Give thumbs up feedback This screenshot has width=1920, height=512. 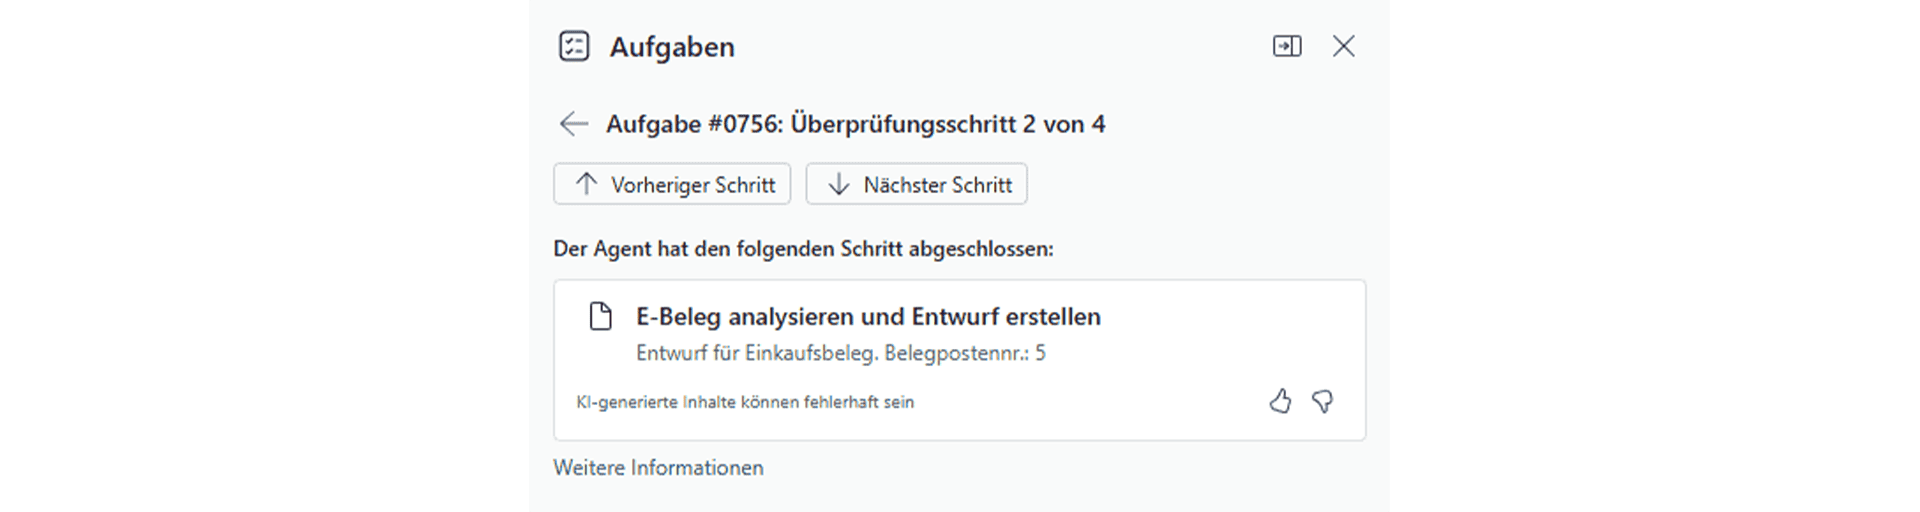point(1280,402)
